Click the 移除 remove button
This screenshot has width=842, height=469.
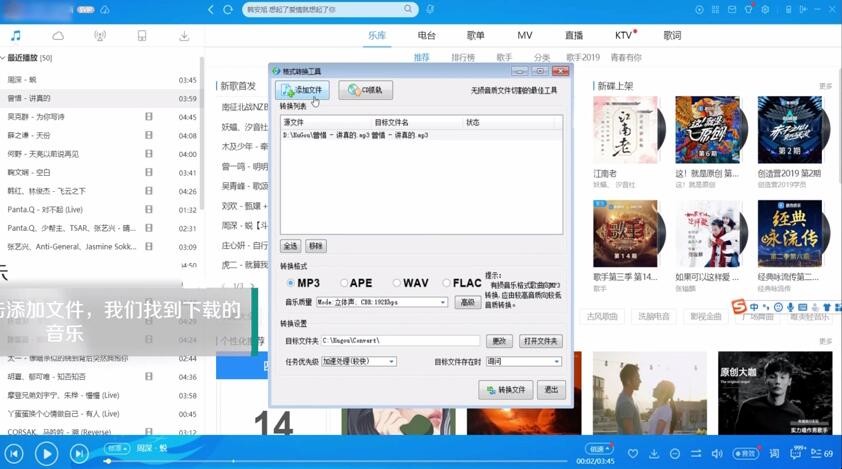[316, 246]
